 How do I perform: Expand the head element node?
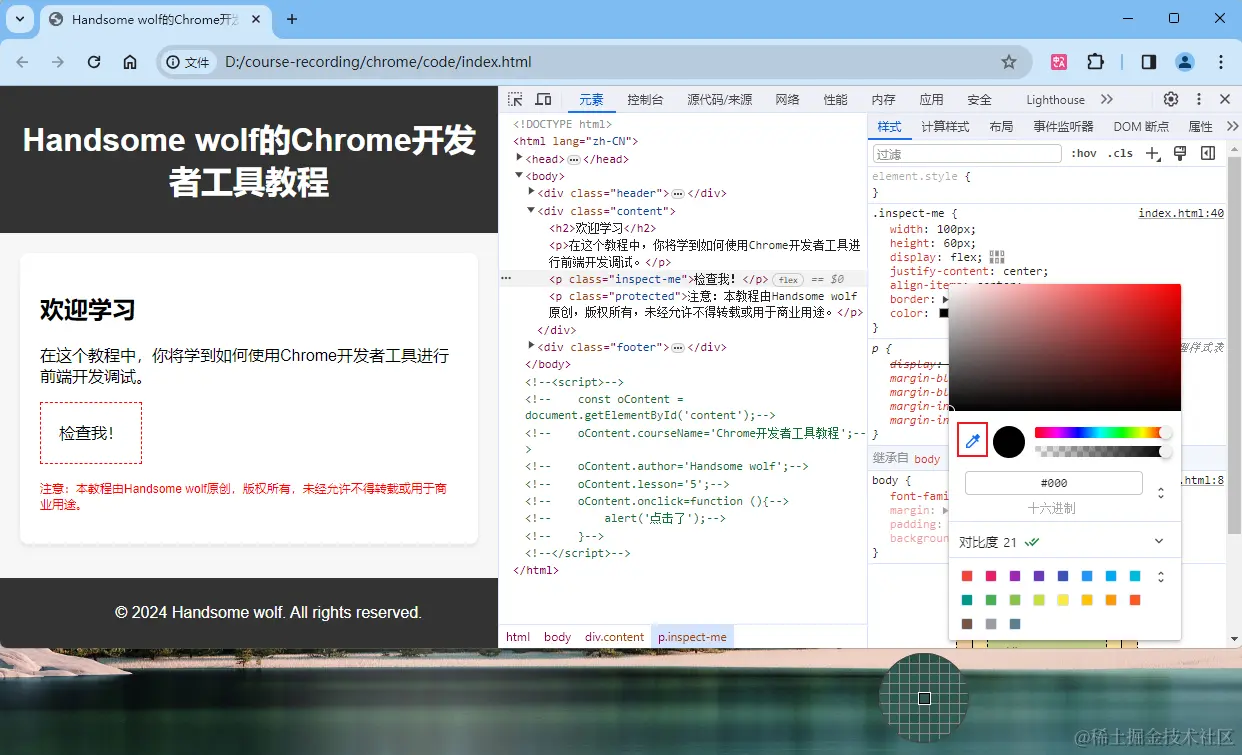tap(520, 158)
